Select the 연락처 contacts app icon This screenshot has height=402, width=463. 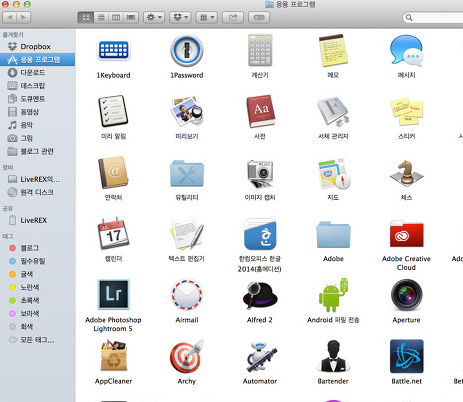click(x=113, y=173)
